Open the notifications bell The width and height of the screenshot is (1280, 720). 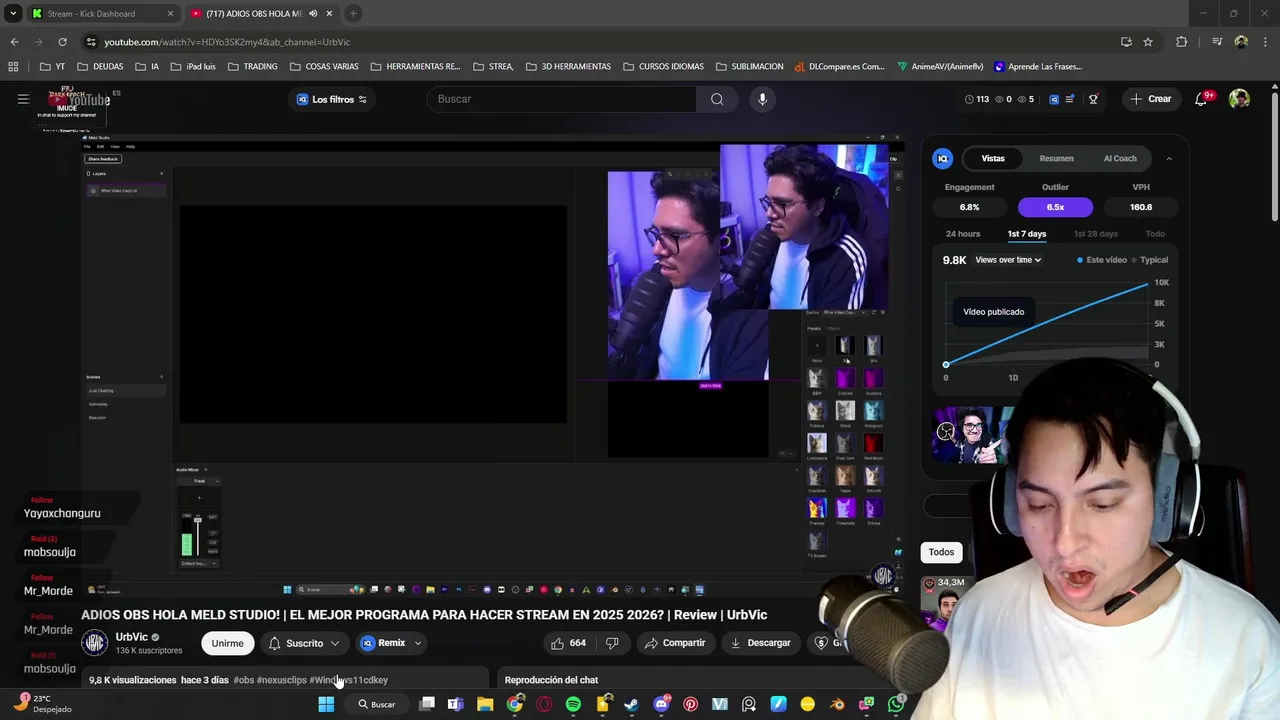(1201, 99)
